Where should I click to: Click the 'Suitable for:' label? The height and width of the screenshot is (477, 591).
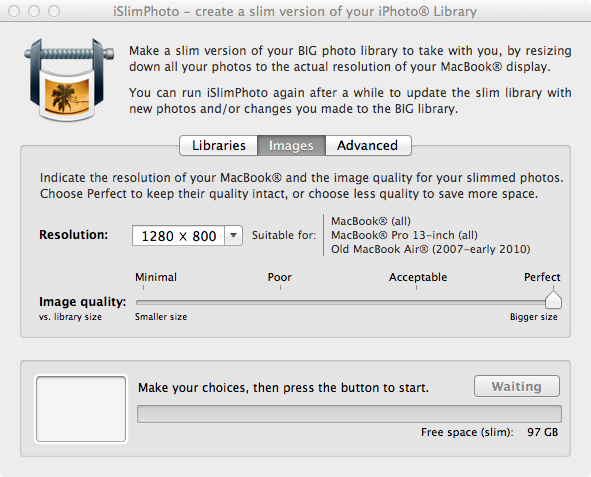(284, 235)
